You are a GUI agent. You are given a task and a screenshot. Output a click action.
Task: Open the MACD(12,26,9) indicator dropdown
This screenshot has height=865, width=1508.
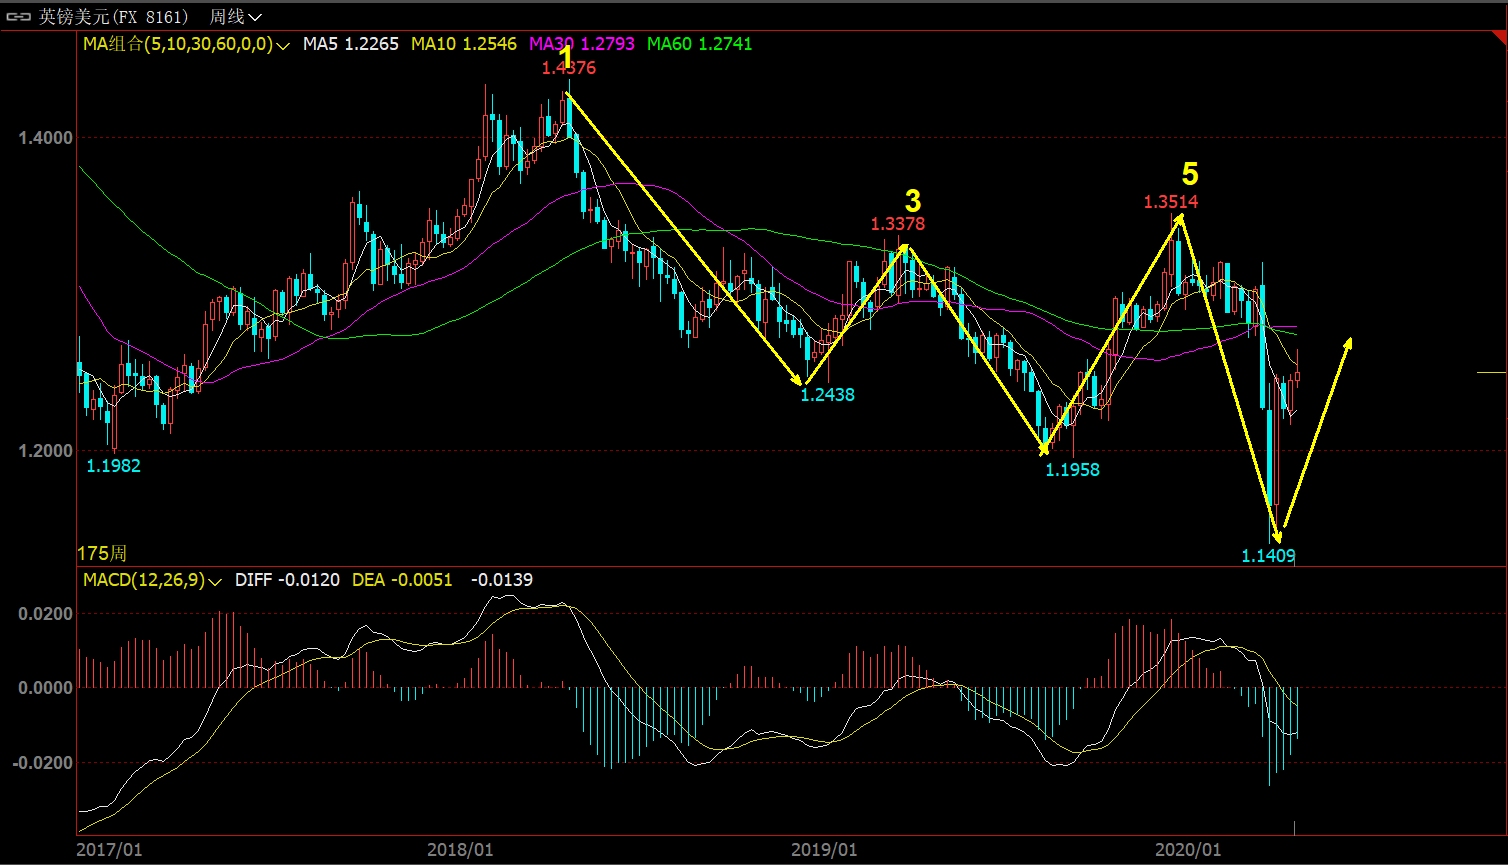[152, 580]
